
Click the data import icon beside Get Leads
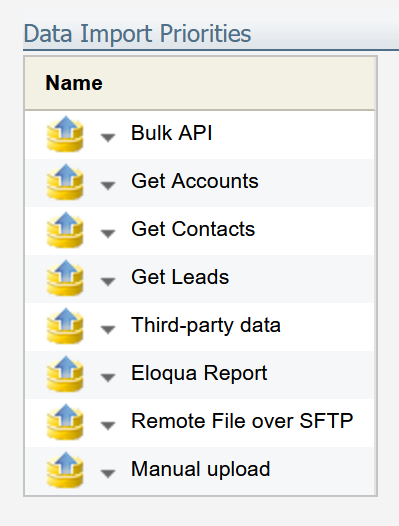click(x=65, y=278)
